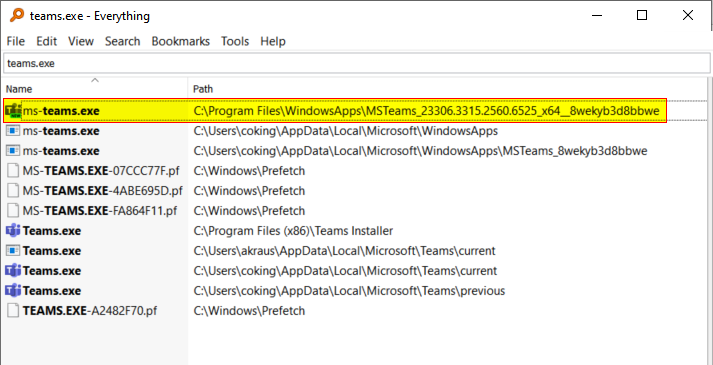Click the Everything magnifier icon in title bar

click(x=17, y=15)
